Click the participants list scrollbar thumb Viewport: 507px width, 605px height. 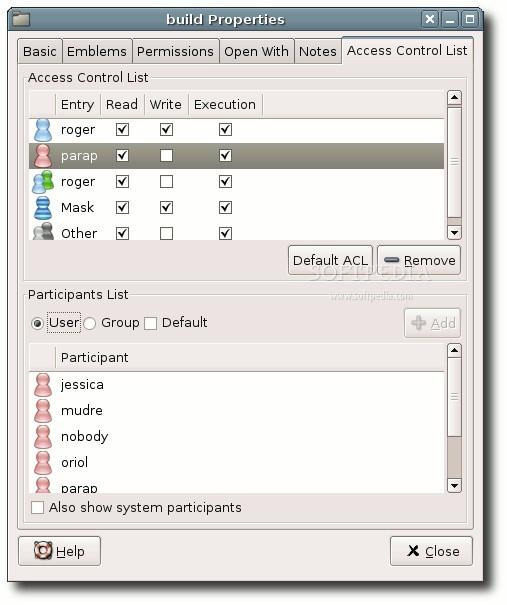pyautogui.click(x=455, y=397)
